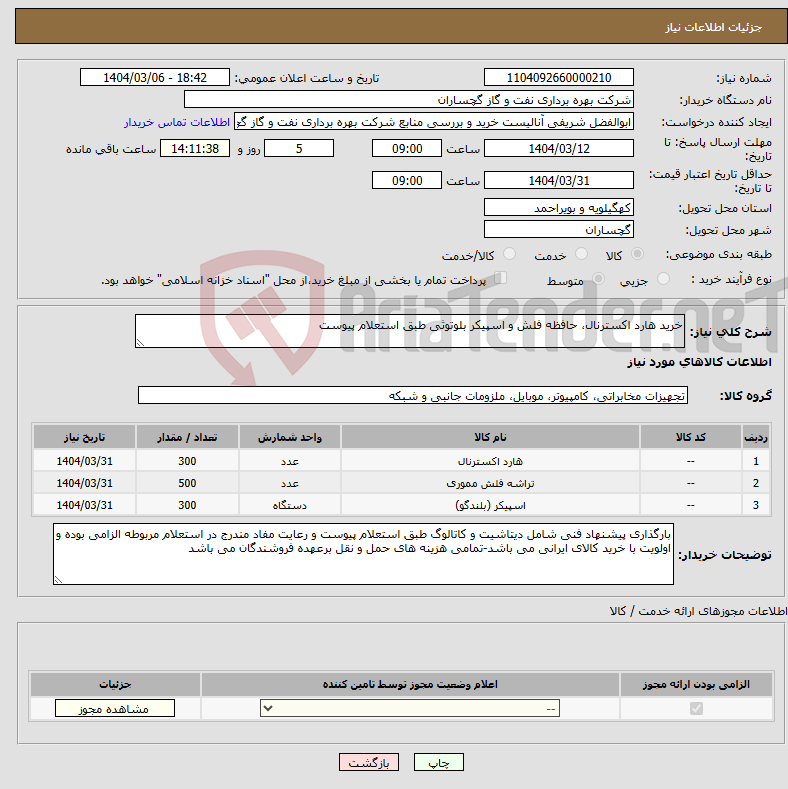788x789 pixels.
Task: Click the buyer name field شرکت بهره برداری نفت و گاز گچساران
Action: pyautogui.click(x=409, y=100)
